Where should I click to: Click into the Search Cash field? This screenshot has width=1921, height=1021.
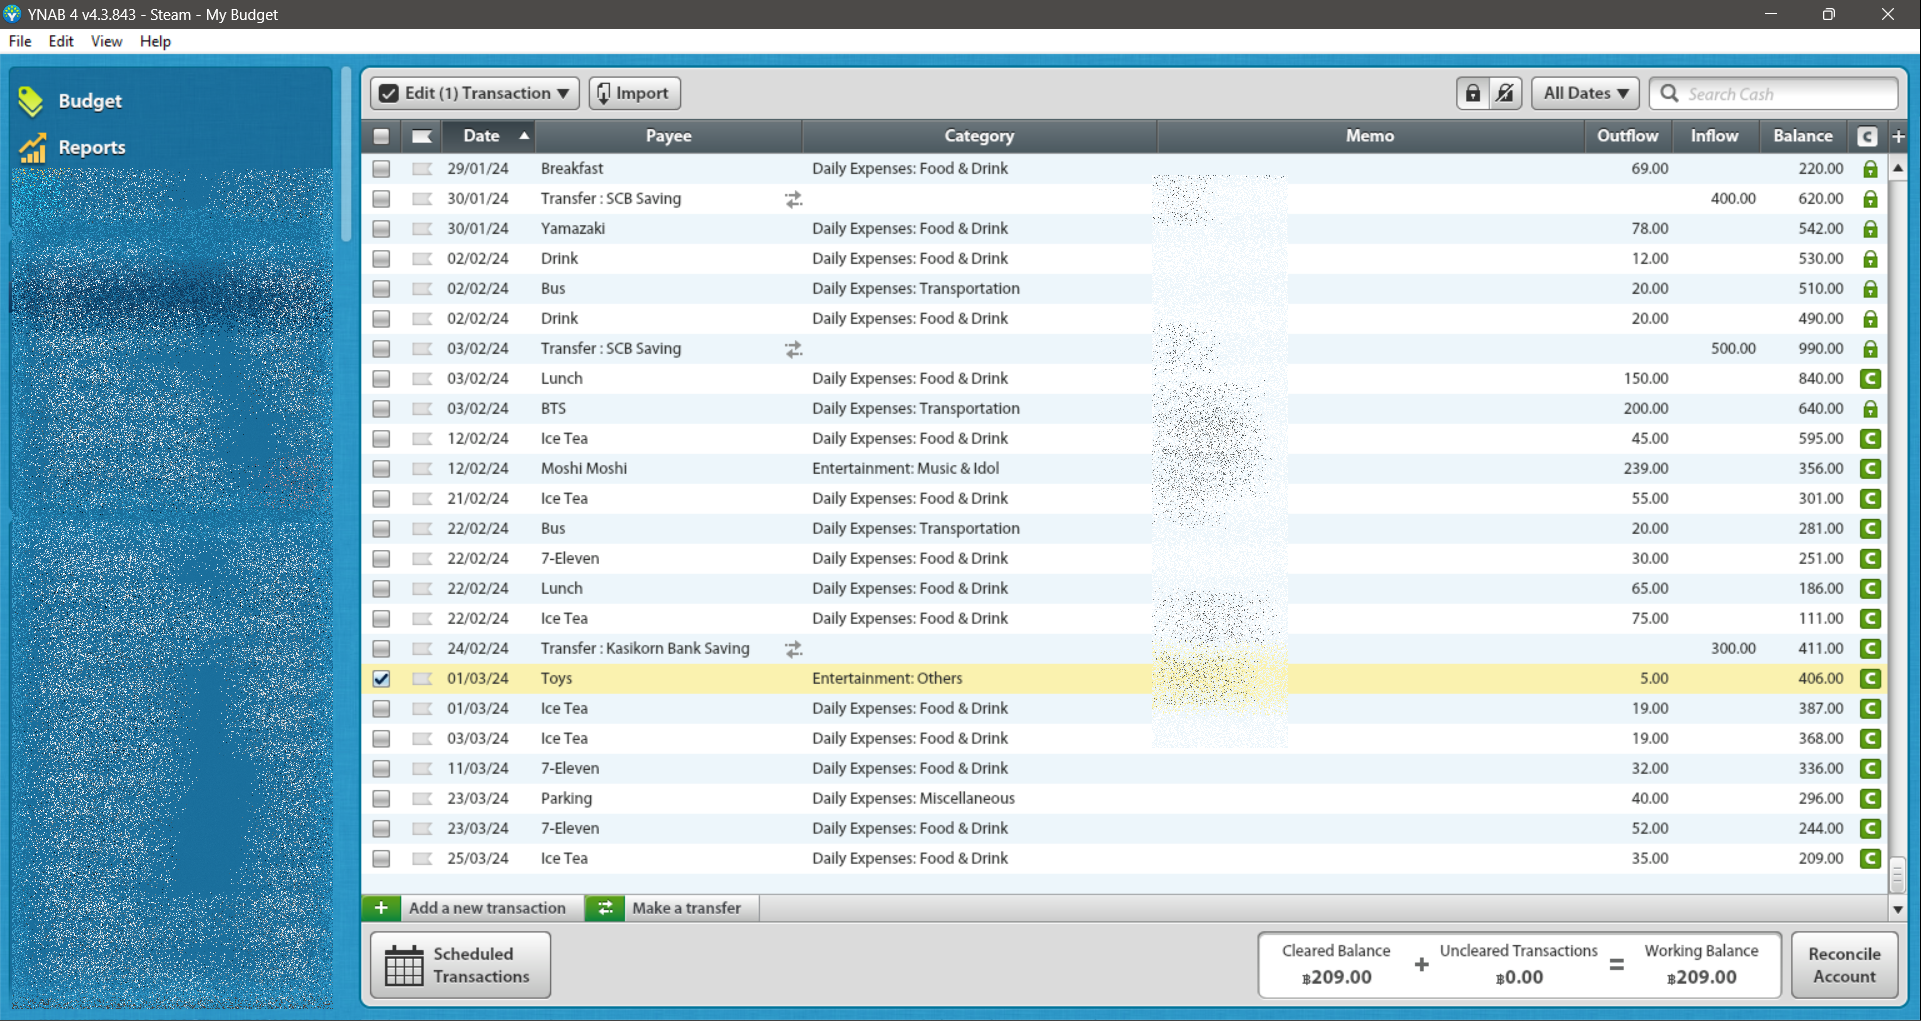click(1773, 94)
